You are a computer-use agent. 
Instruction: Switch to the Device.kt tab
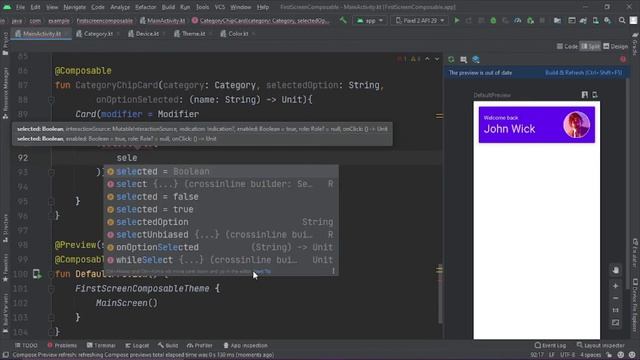[147, 34]
